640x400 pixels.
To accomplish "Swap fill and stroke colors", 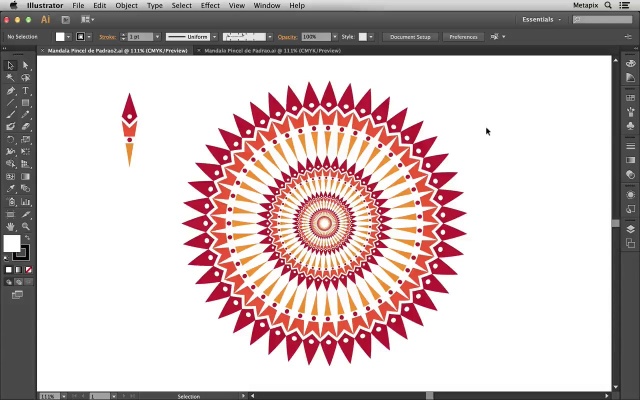I will 27,238.
